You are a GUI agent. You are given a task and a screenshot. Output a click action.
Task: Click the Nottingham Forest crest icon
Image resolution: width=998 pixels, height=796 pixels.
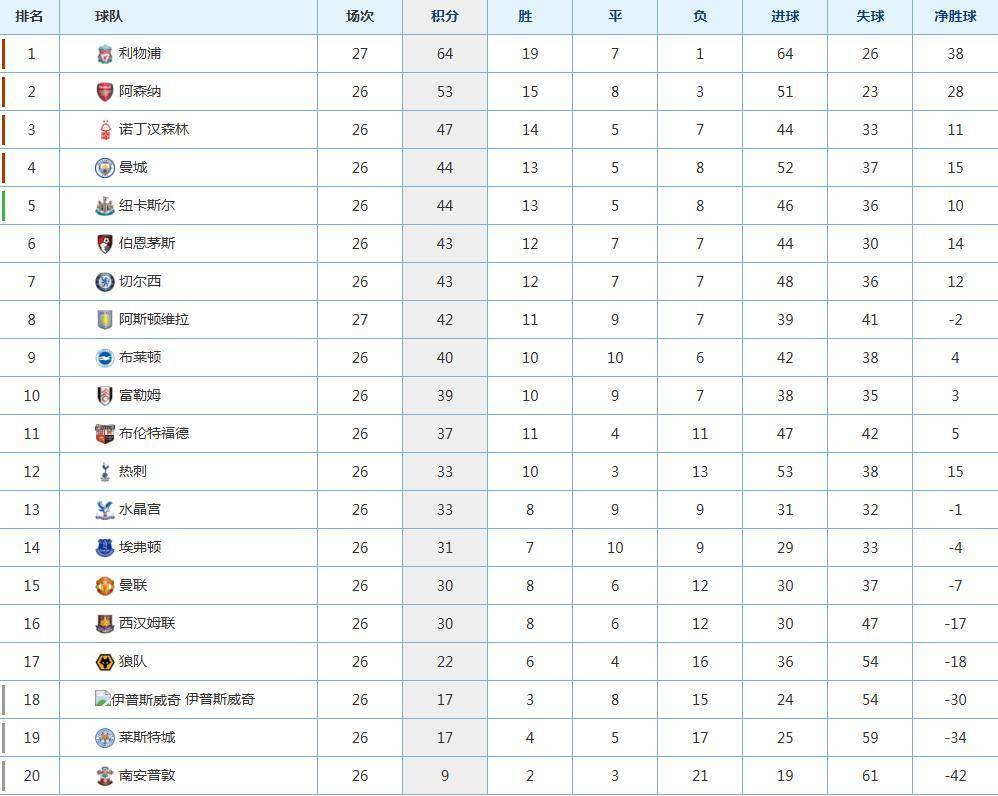tap(105, 130)
